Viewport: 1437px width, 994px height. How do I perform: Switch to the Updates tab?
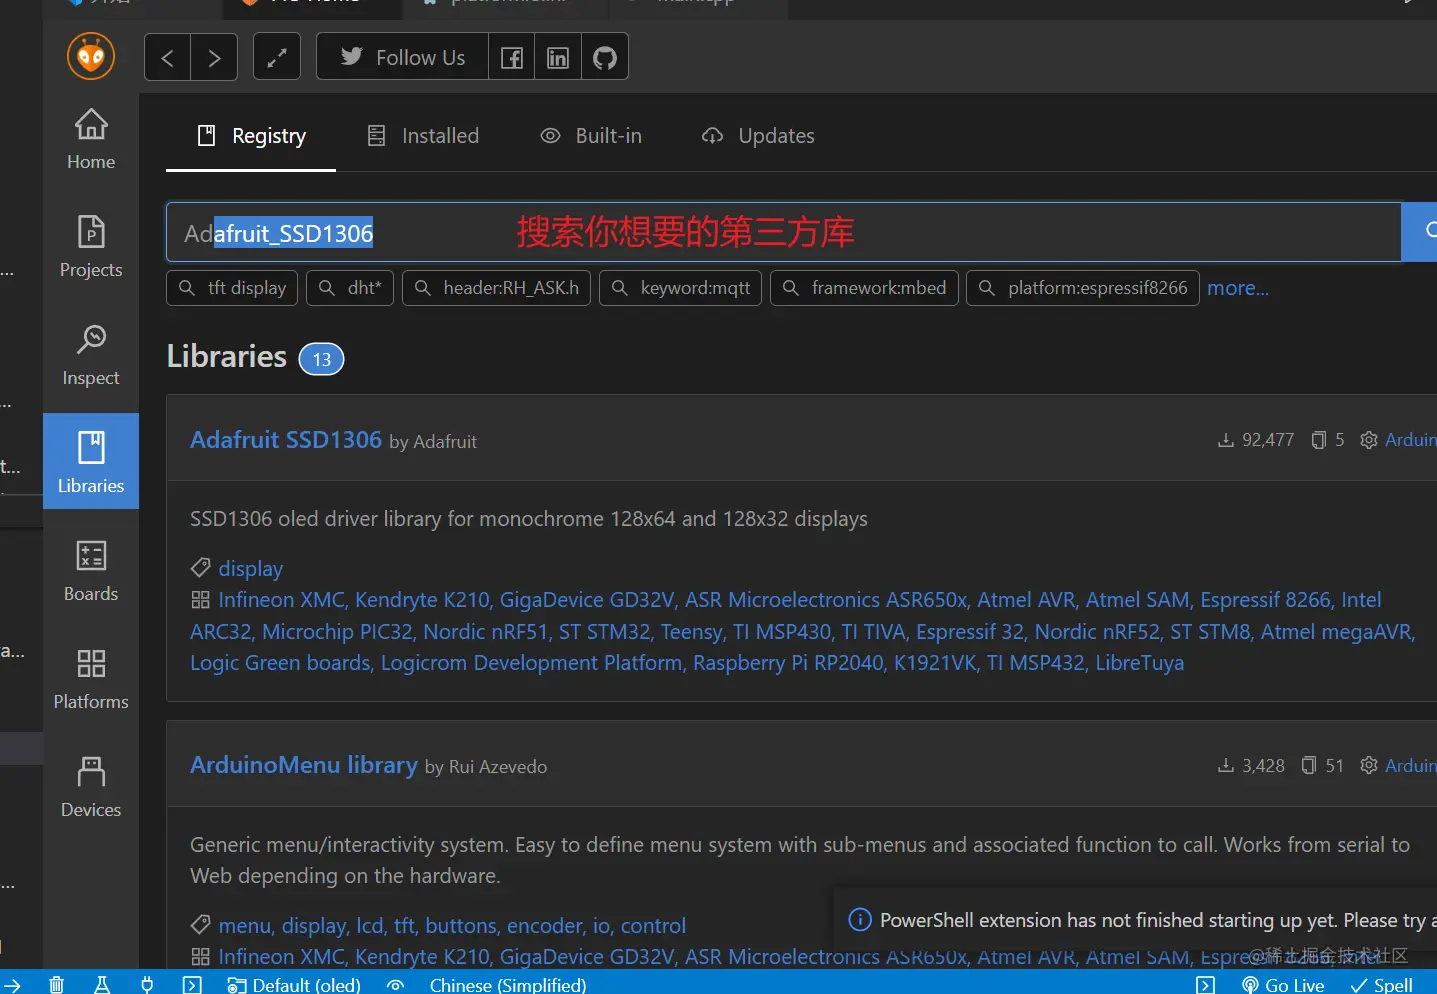[758, 136]
